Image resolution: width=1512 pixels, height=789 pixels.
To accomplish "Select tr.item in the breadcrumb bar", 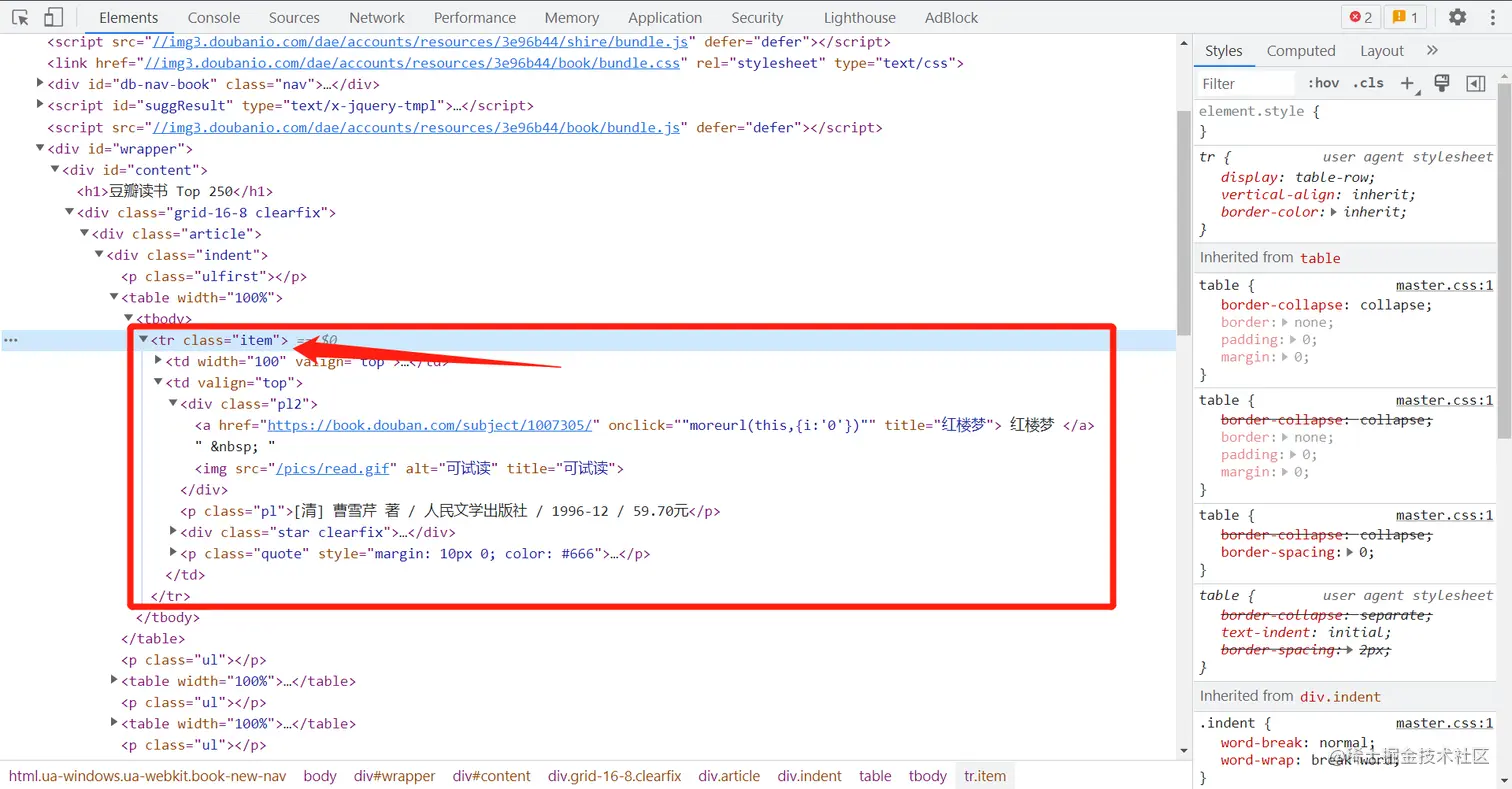I will pyautogui.click(x=984, y=775).
